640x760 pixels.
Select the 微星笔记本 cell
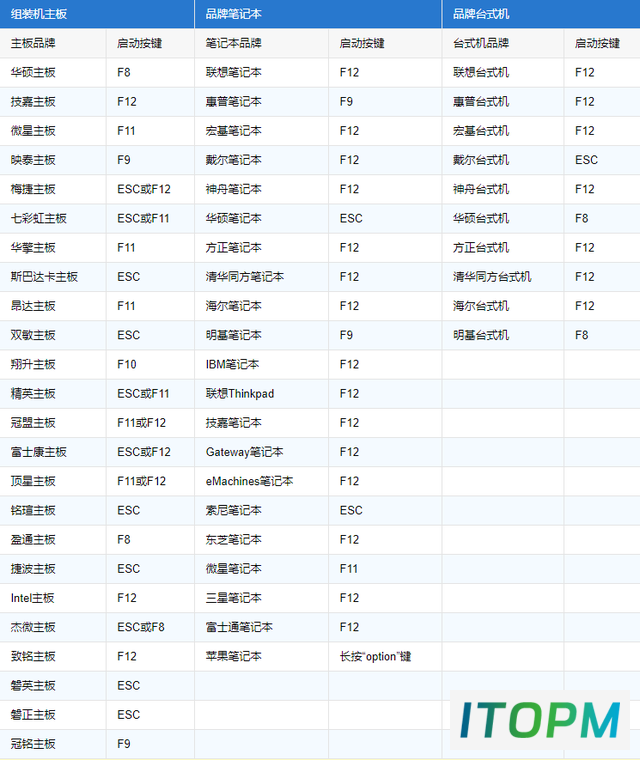[261, 569]
